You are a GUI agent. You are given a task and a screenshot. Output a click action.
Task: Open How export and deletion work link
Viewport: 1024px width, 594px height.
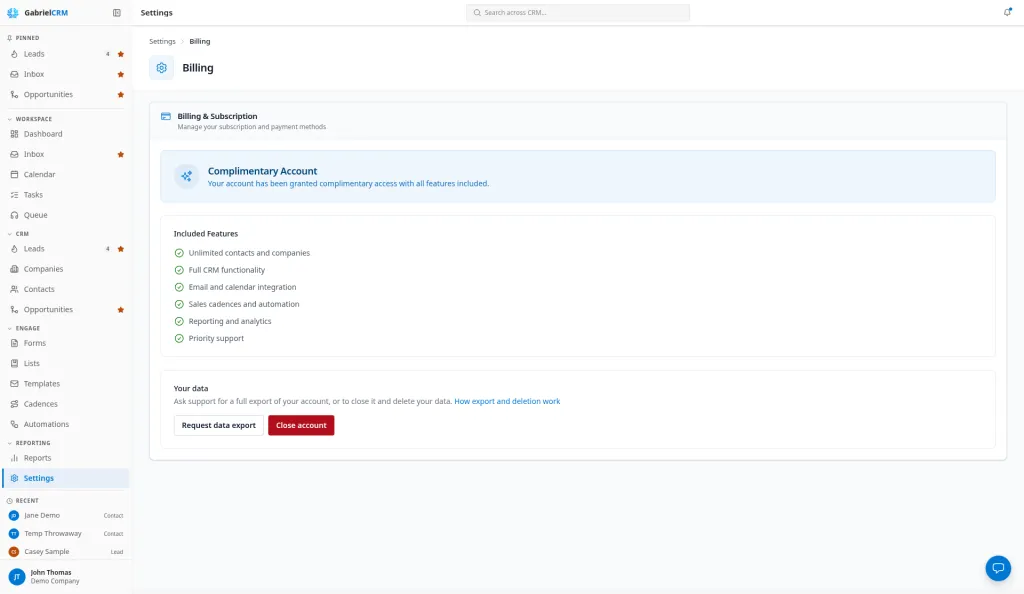point(507,401)
